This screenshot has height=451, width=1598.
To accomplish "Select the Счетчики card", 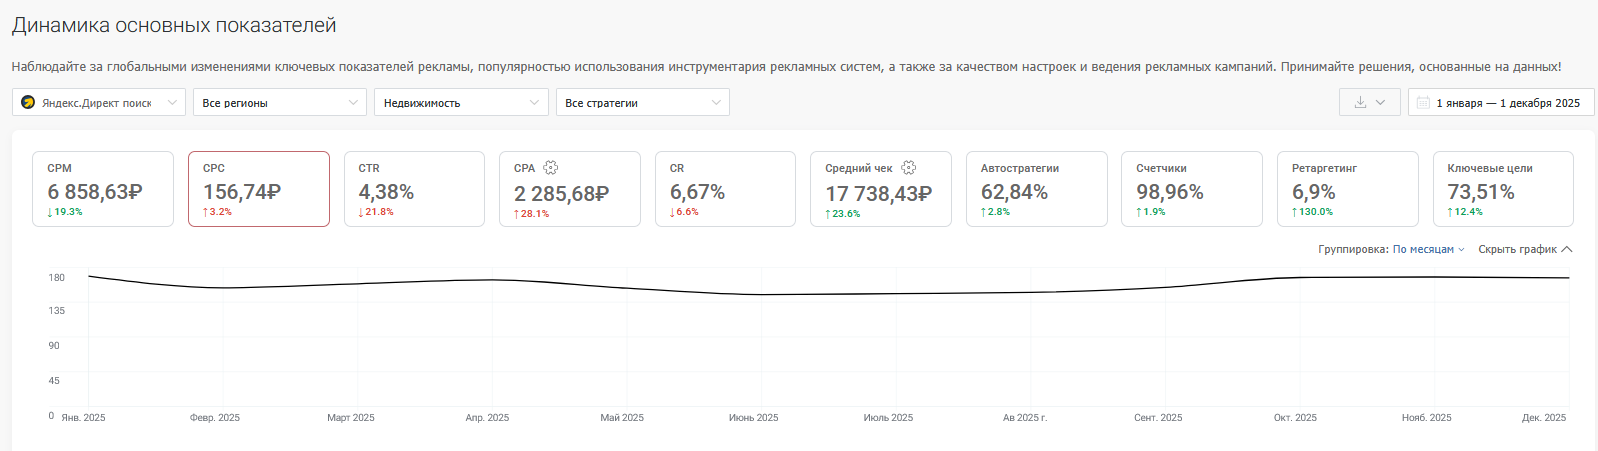I will click(1192, 189).
